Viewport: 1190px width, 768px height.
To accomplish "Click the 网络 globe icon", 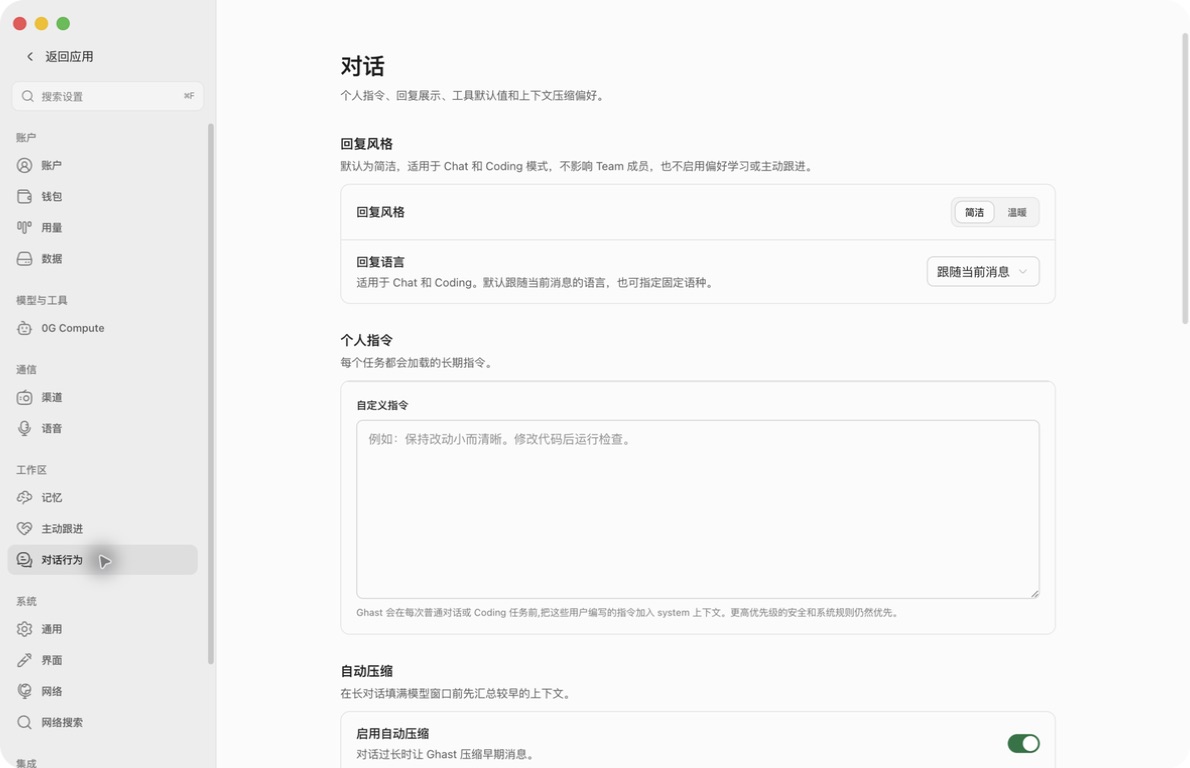I will click(24, 691).
